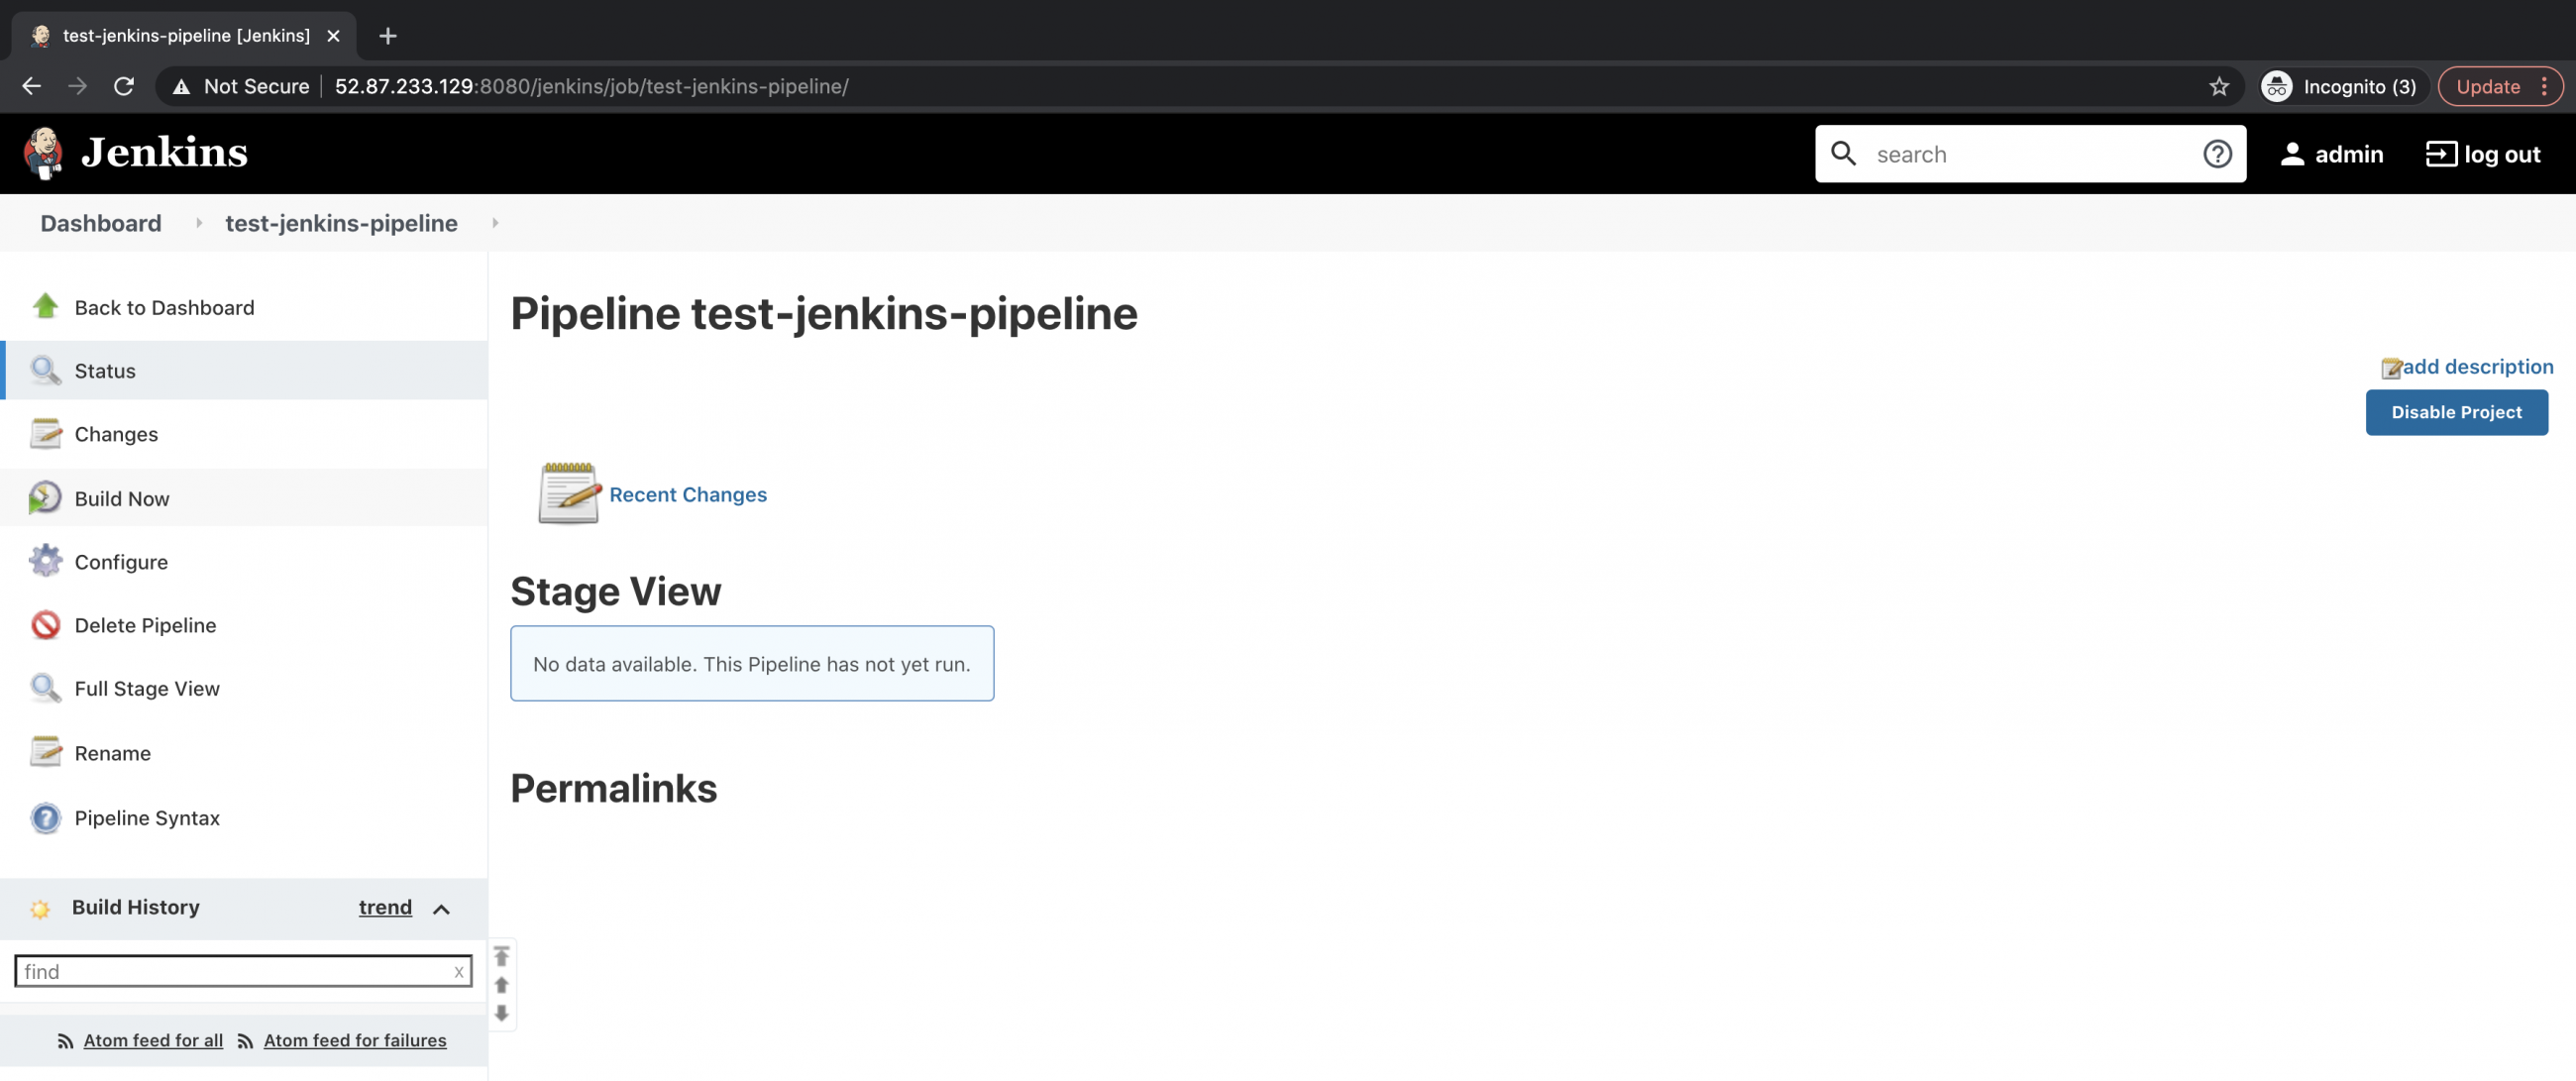2576x1081 pixels.
Task: Expand the test-jenkins-pipeline breadcrumb arrow
Action: pyautogui.click(x=495, y=223)
